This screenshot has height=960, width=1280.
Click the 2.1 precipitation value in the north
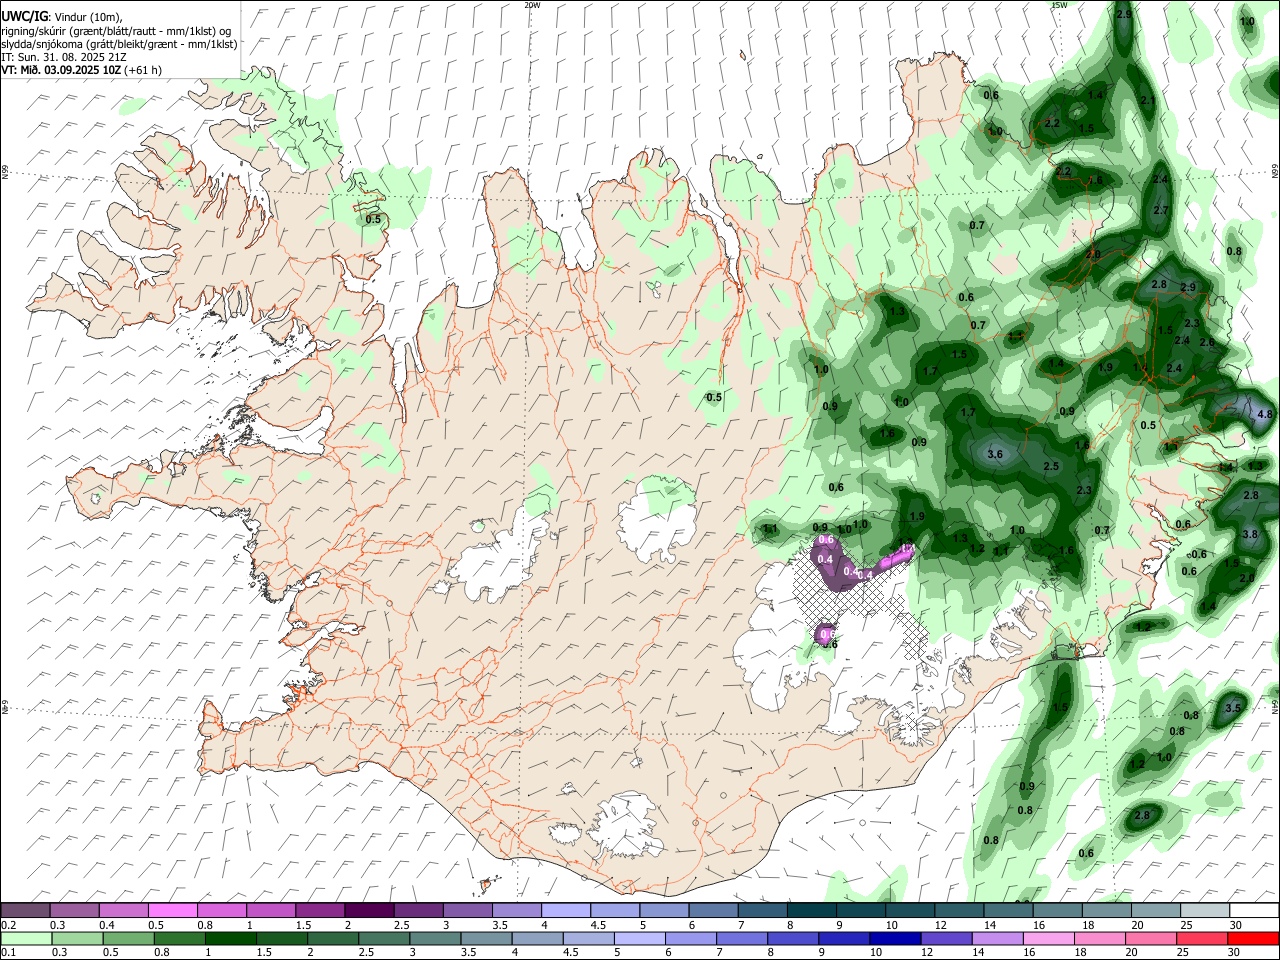tap(1148, 100)
